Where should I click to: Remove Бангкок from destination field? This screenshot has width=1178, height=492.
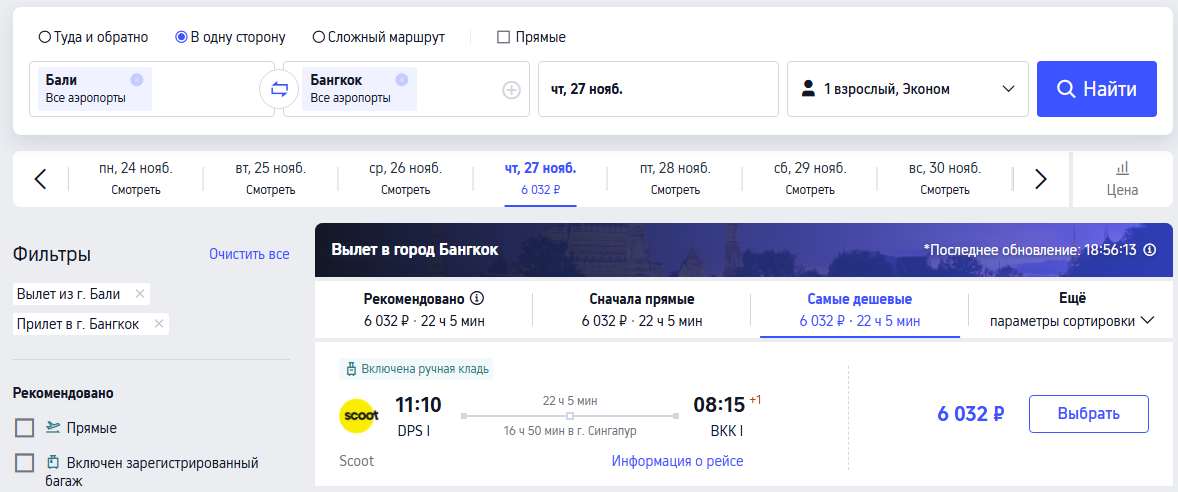(x=401, y=80)
